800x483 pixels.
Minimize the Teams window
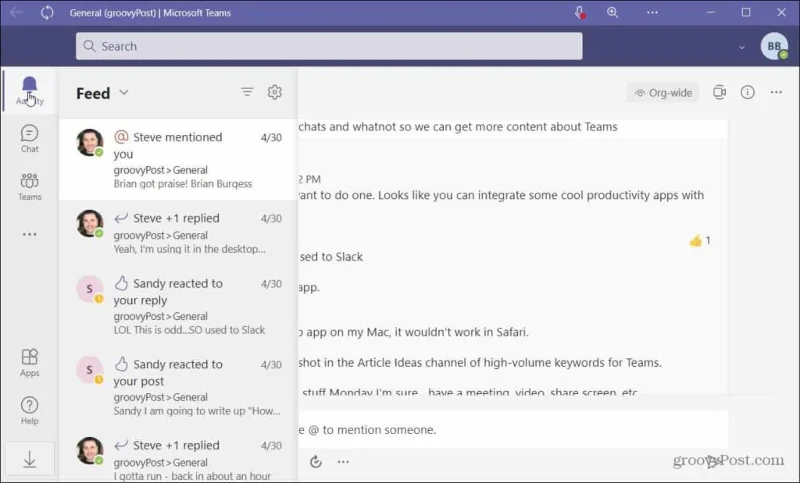(x=710, y=13)
